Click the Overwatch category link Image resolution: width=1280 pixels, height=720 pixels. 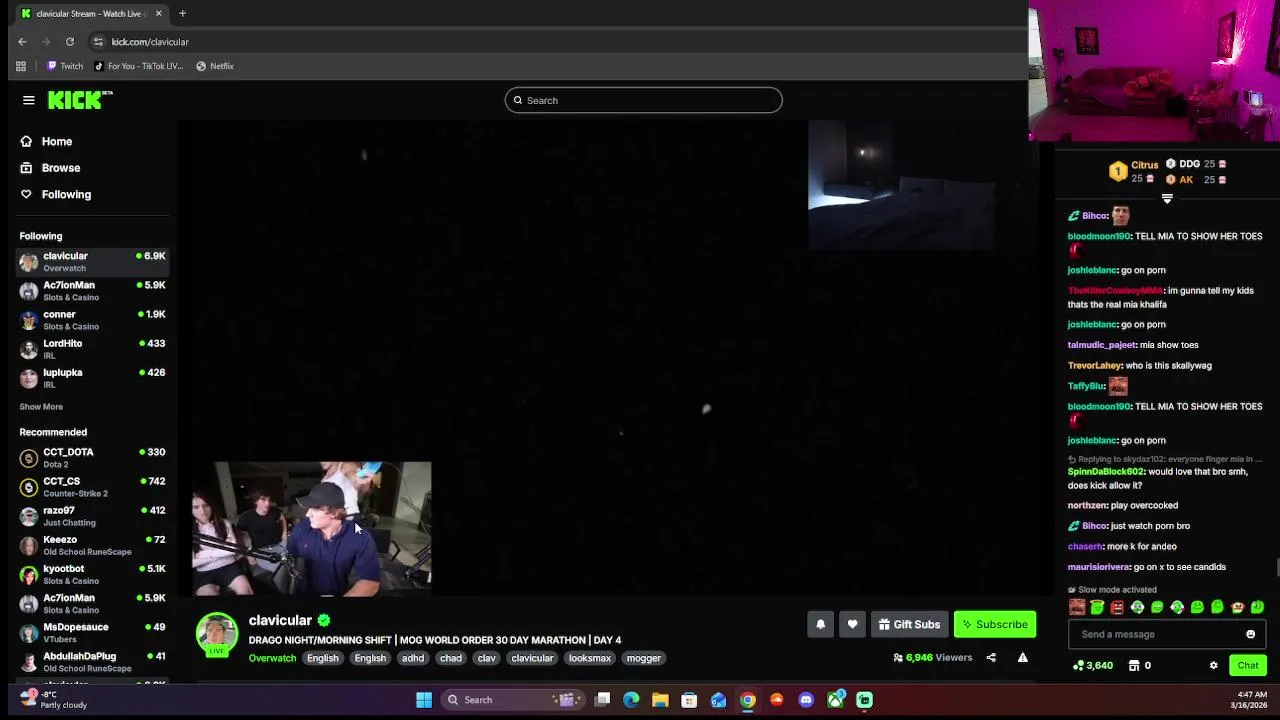coord(272,658)
